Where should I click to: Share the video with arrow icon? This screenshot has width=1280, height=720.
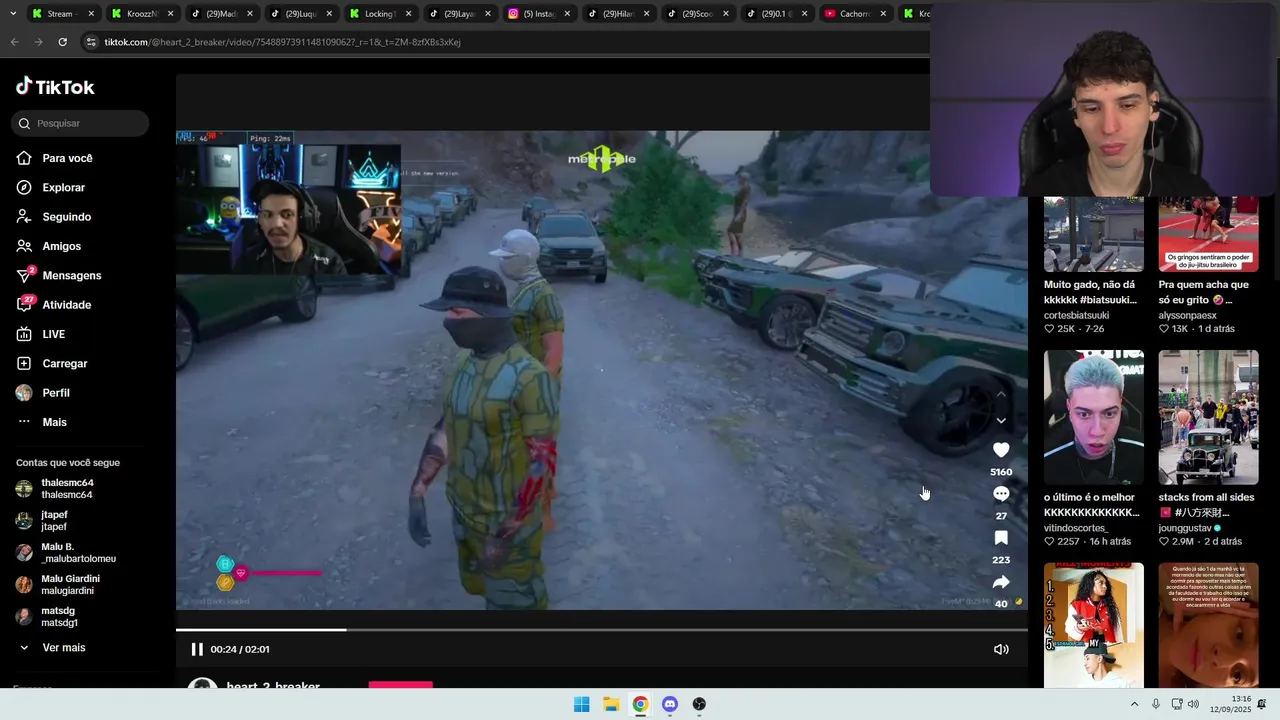tap(1001, 582)
